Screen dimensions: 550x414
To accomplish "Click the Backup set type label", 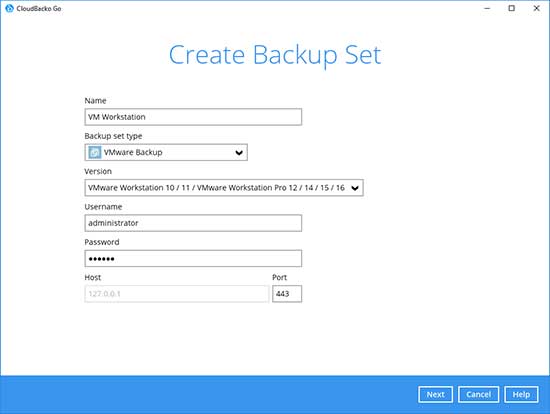I will coord(113,136).
